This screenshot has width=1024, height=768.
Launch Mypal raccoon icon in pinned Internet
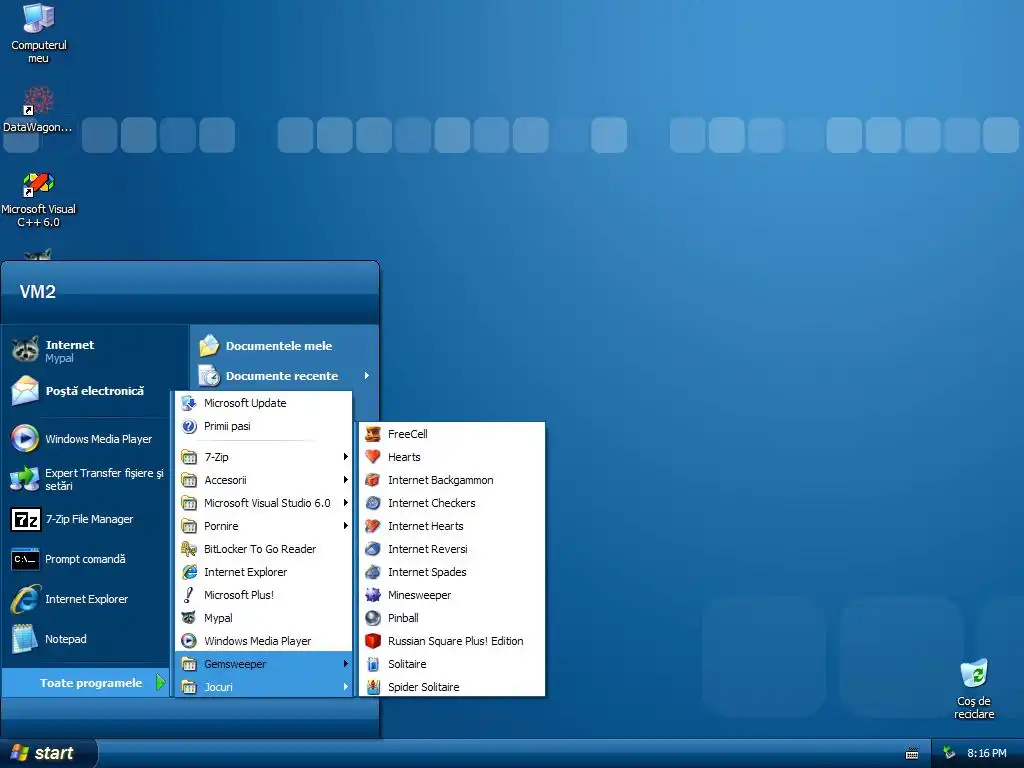click(25, 350)
